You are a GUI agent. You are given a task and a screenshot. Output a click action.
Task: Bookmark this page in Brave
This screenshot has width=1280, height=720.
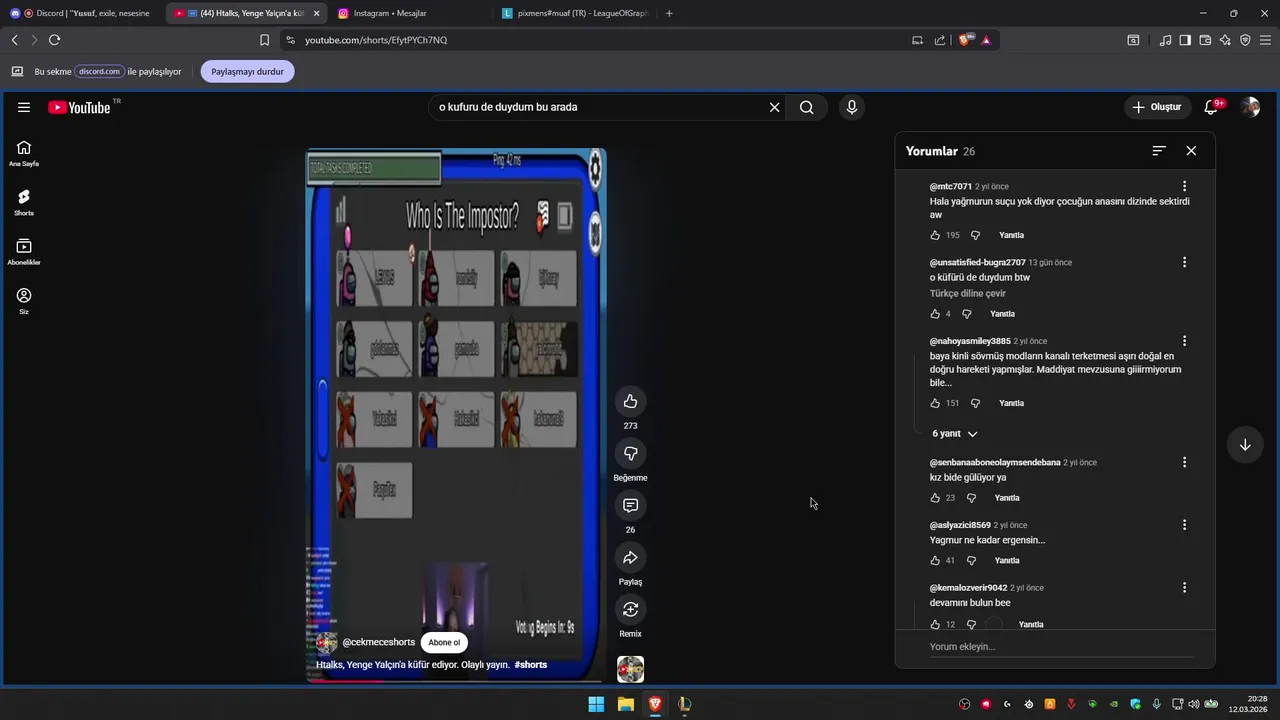(264, 40)
